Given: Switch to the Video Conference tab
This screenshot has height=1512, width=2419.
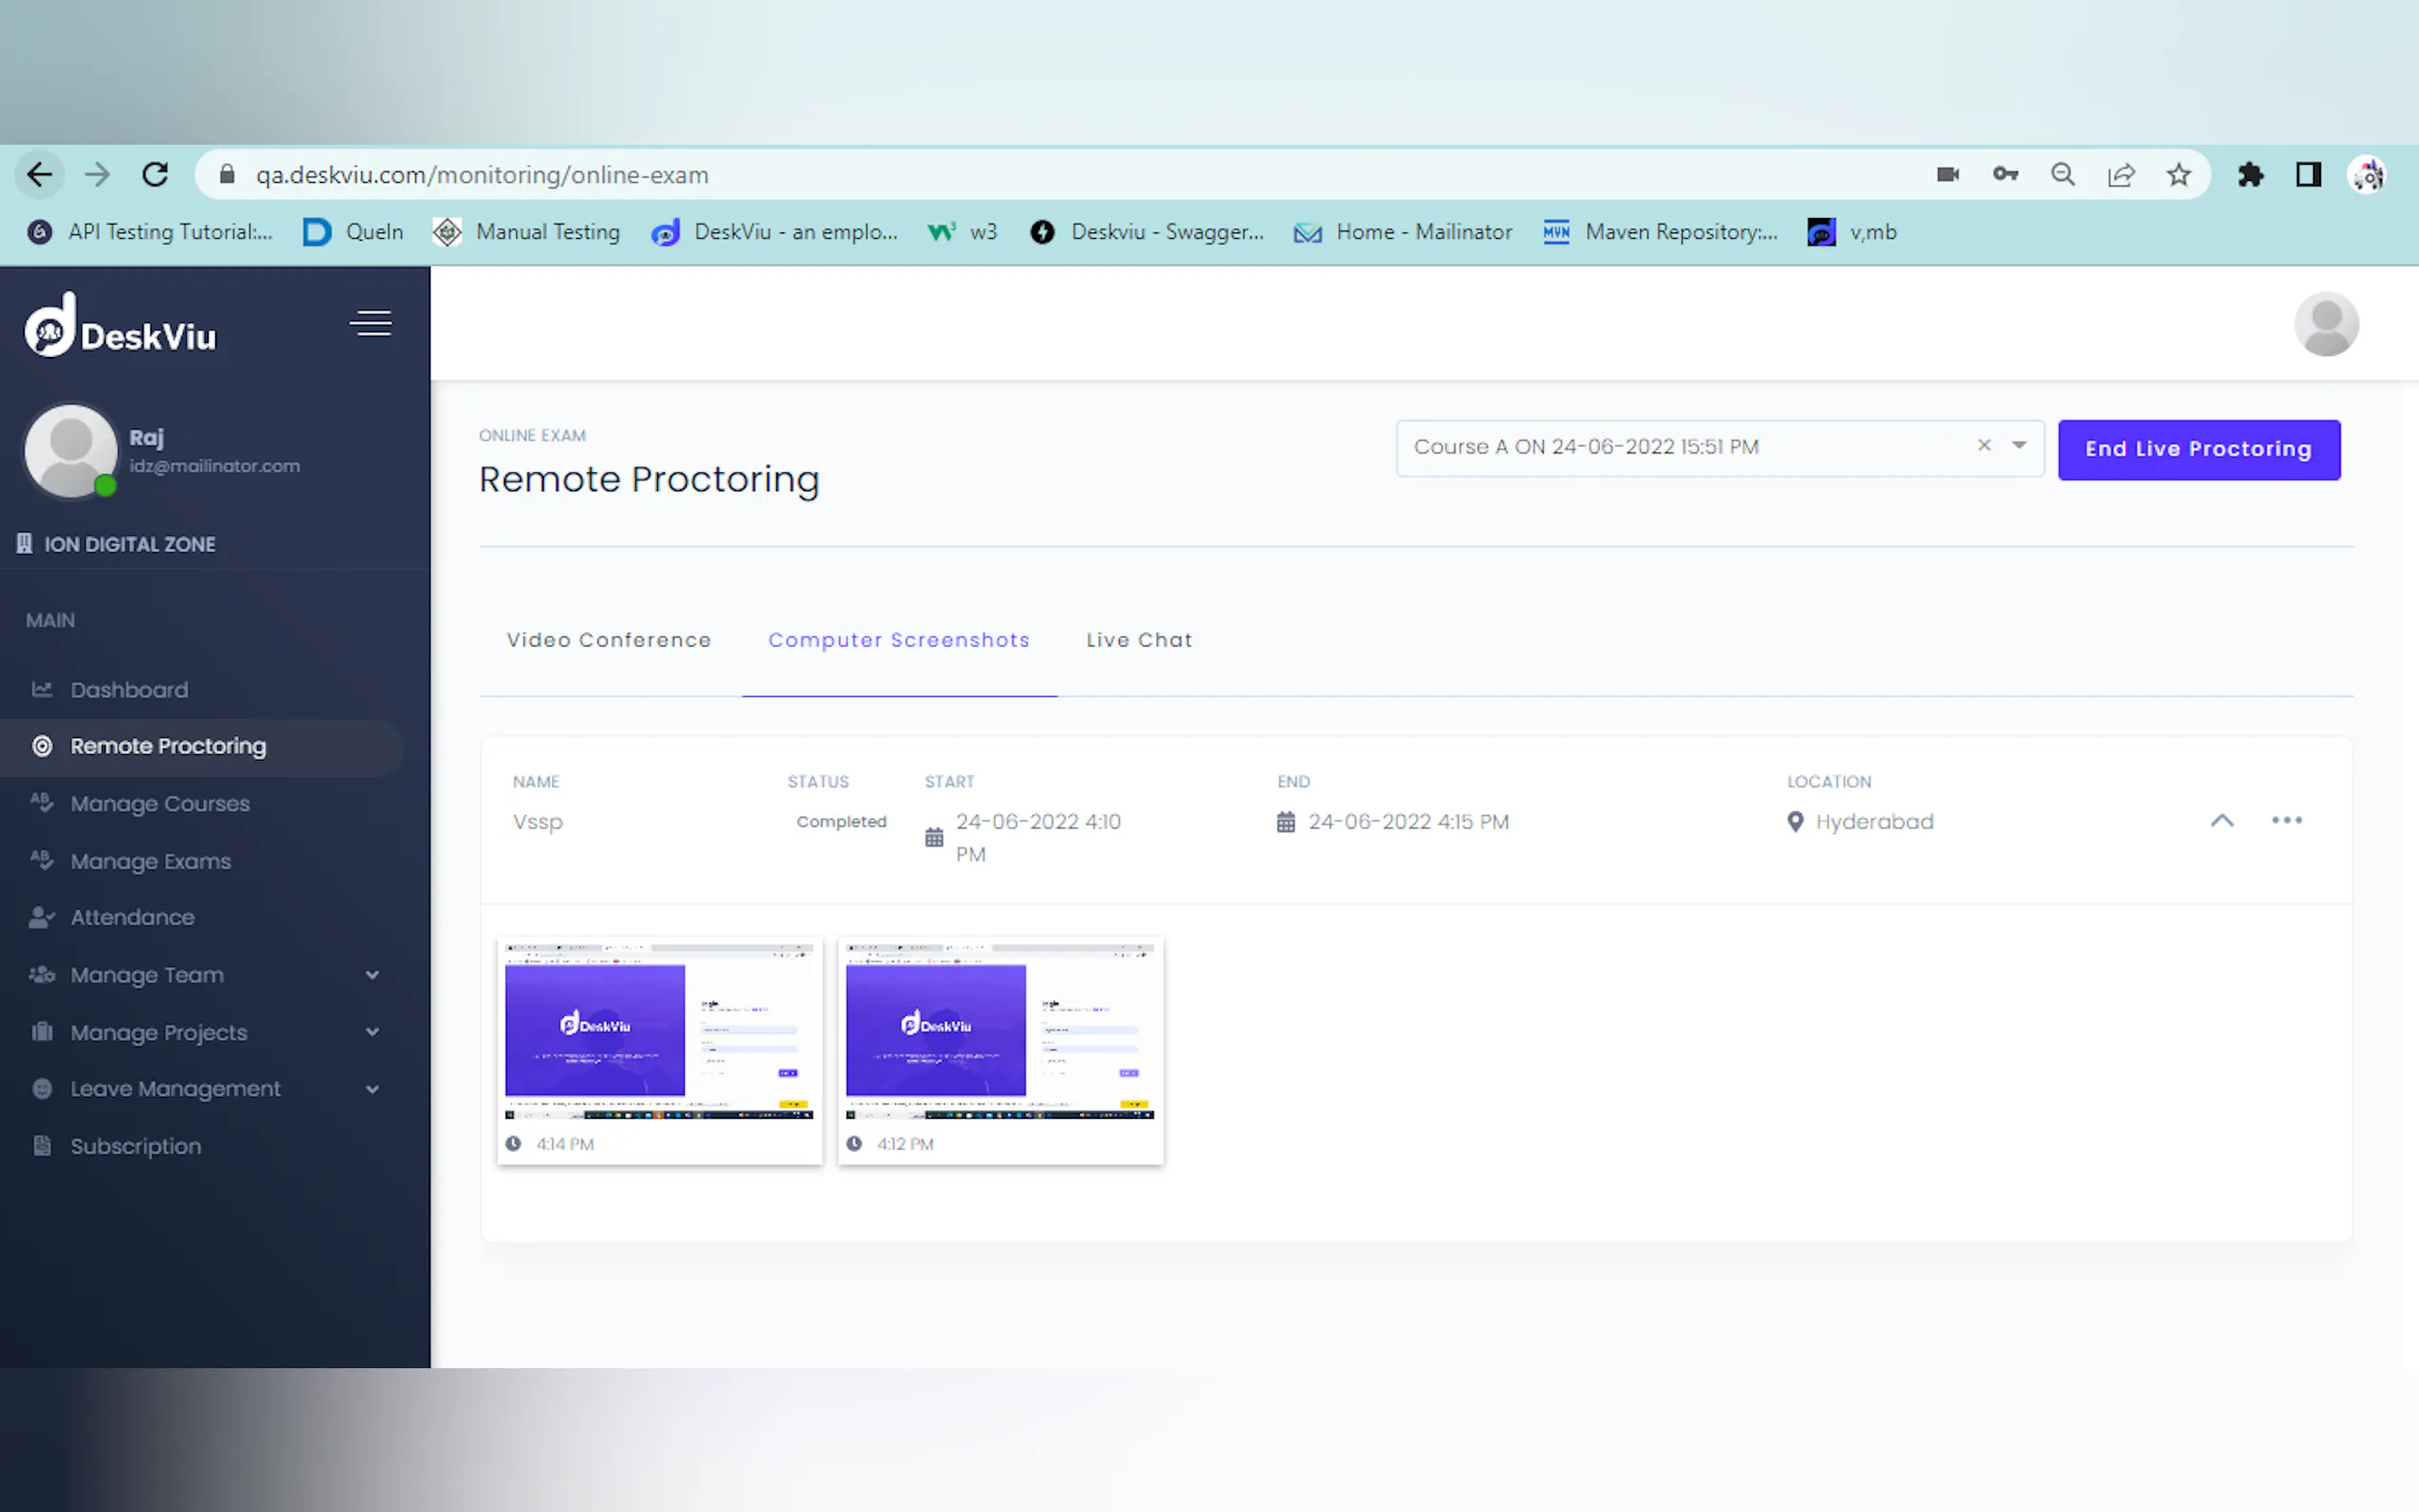Looking at the screenshot, I should [x=608, y=640].
